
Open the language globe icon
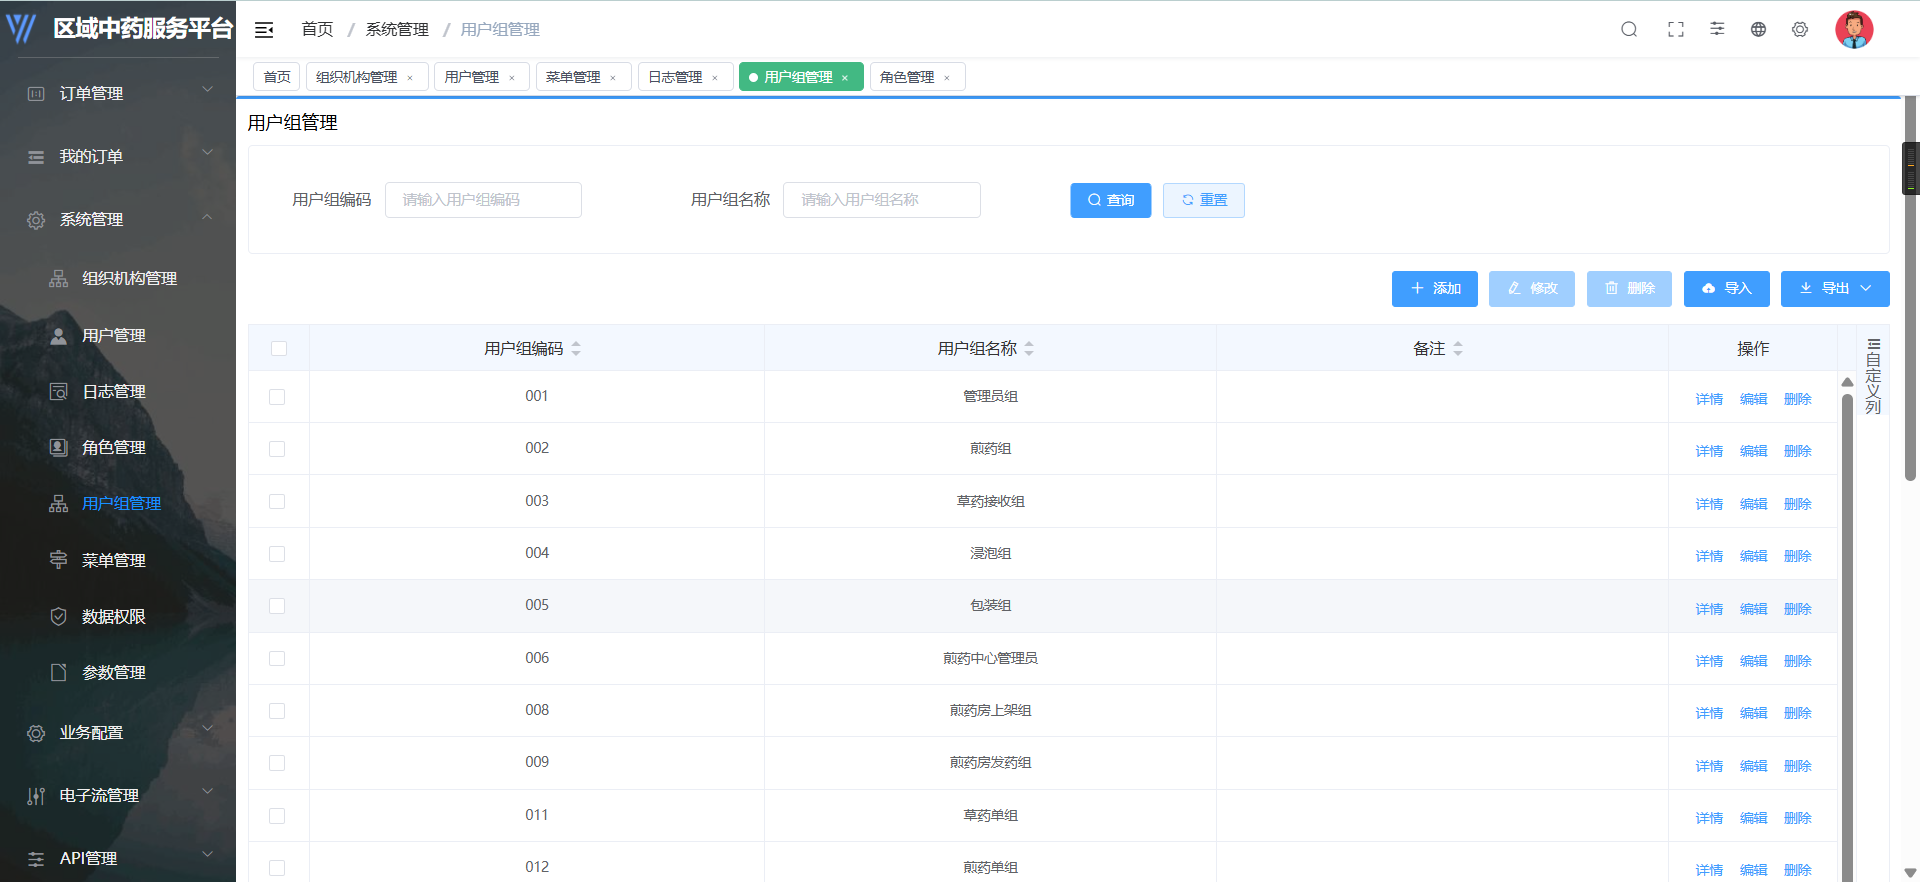click(1758, 29)
